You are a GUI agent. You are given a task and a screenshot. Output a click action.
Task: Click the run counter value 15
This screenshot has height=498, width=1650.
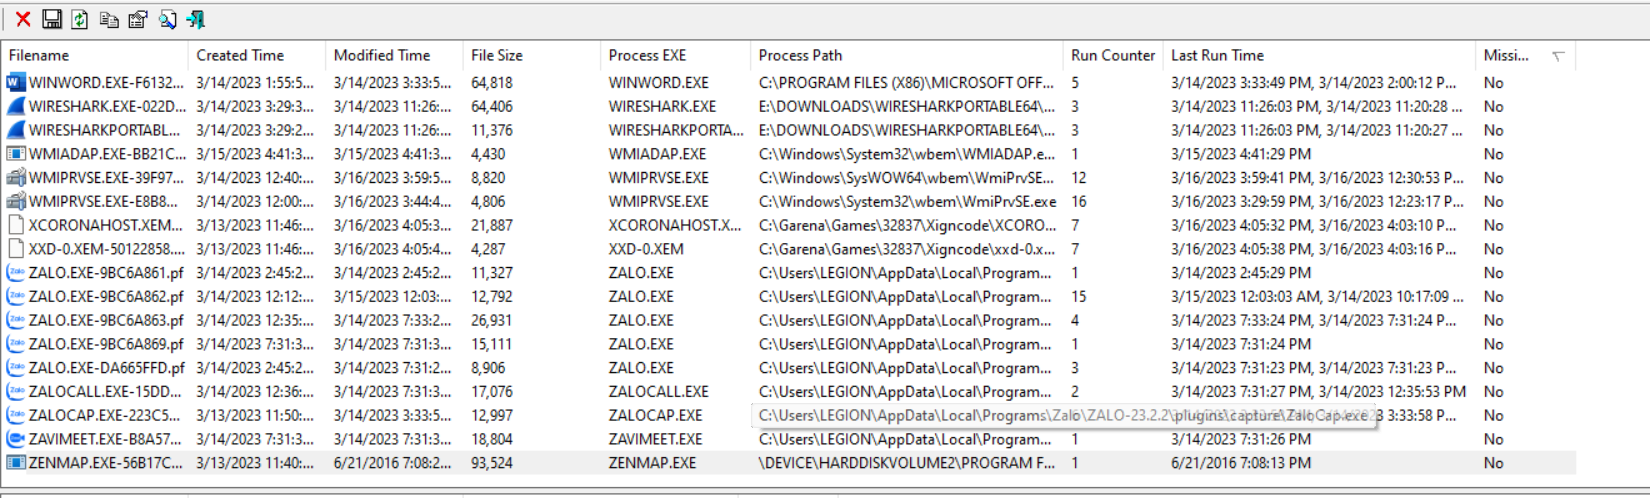pyautogui.click(x=1078, y=297)
